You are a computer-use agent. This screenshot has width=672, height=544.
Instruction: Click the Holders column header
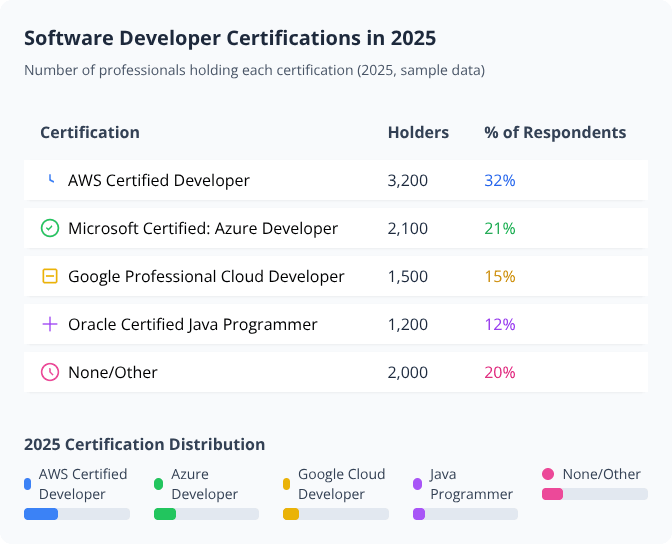click(418, 132)
